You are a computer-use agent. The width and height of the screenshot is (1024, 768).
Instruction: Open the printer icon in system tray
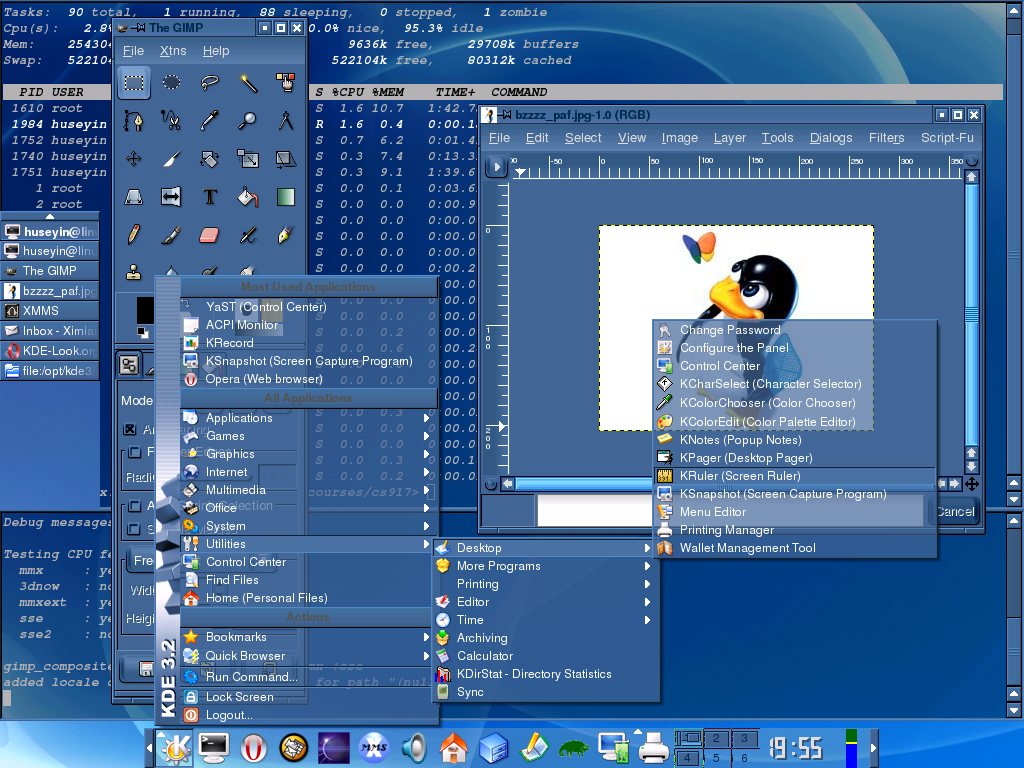654,747
